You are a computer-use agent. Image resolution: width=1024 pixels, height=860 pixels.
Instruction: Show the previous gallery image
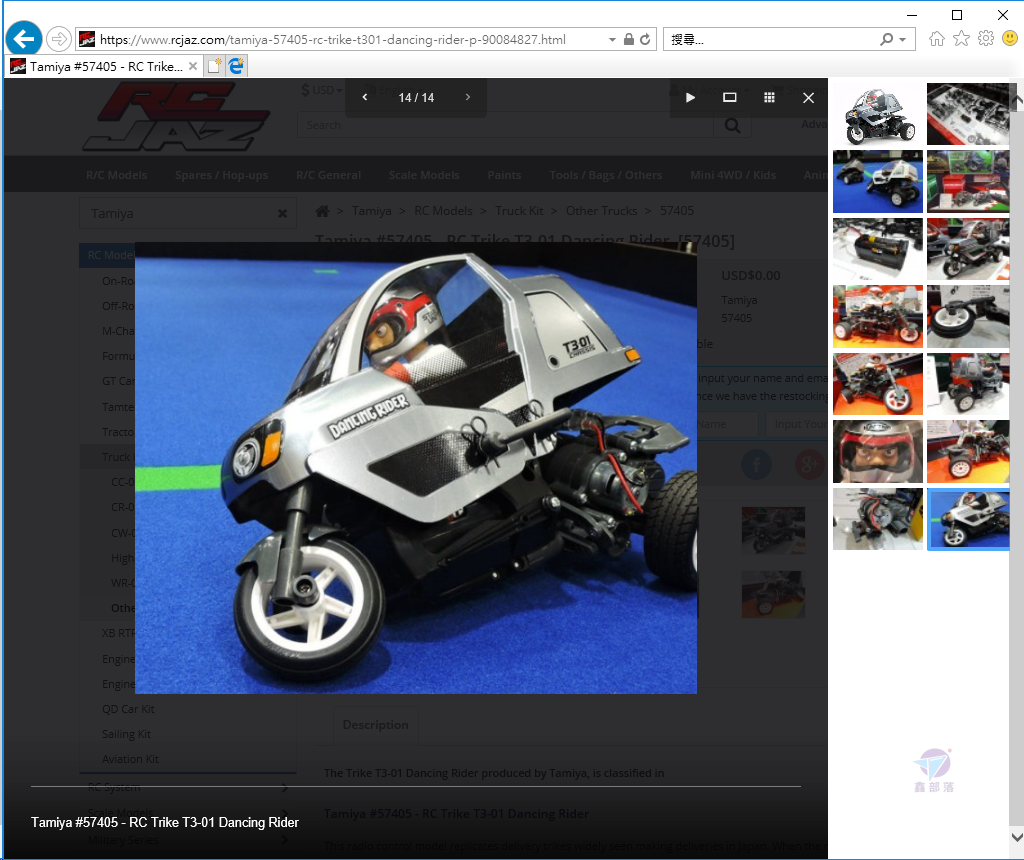click(364, 97)
